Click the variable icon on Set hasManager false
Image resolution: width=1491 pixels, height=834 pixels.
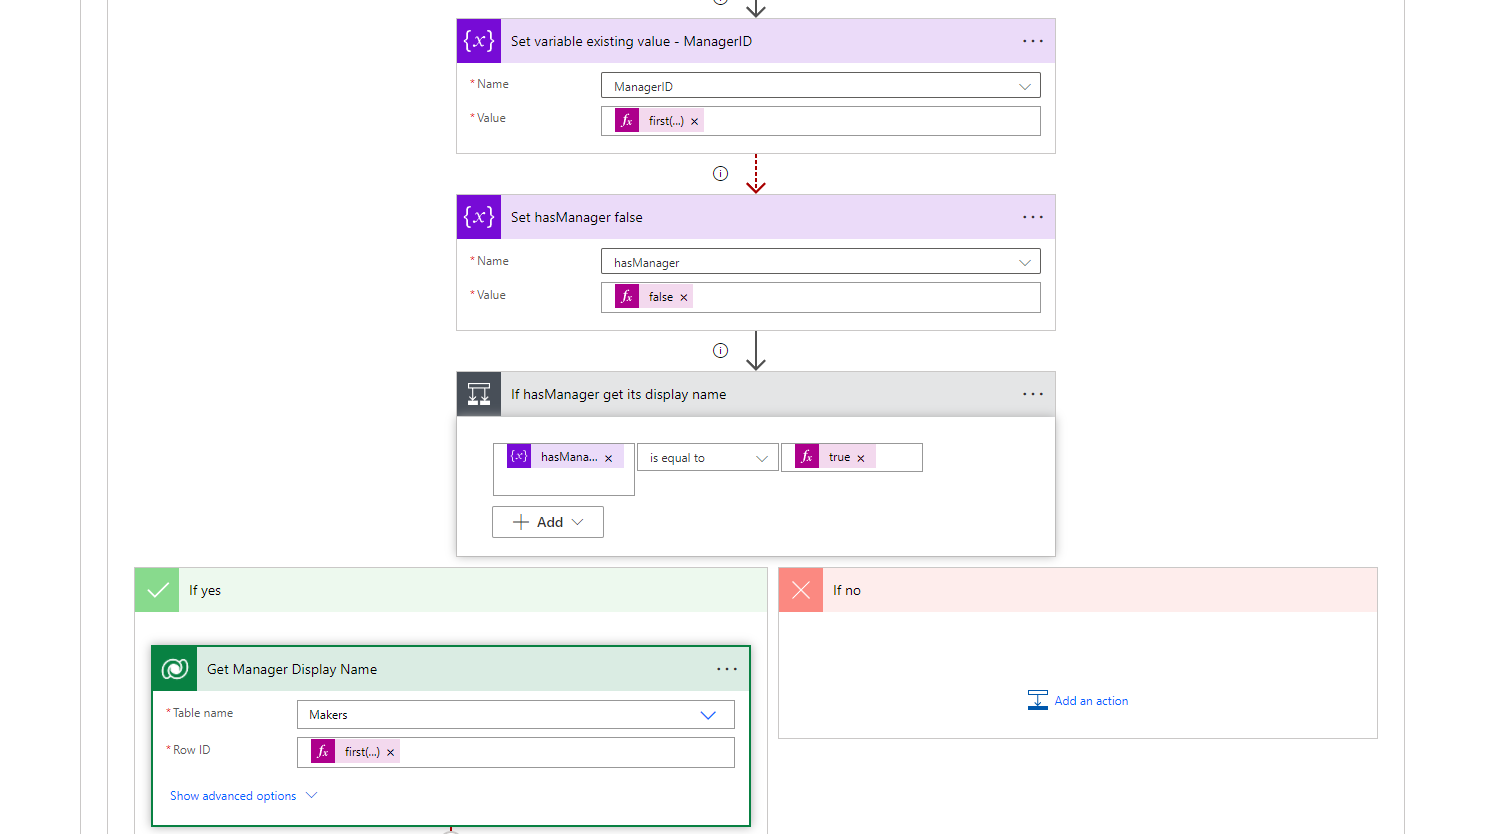(x=478, y=216)
